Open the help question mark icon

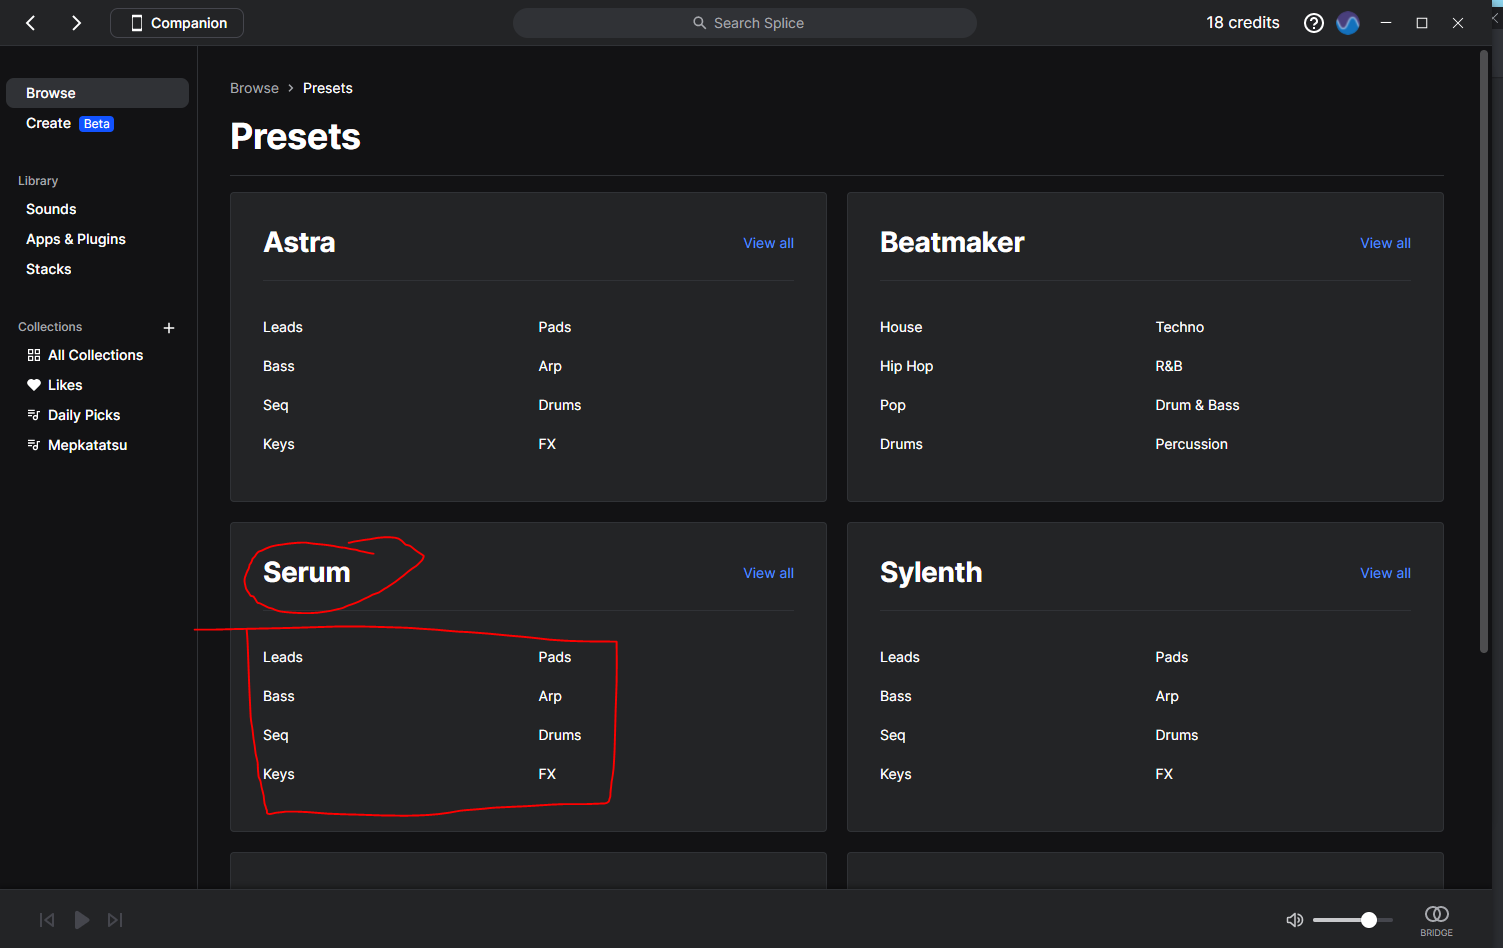pos(1314,23)
